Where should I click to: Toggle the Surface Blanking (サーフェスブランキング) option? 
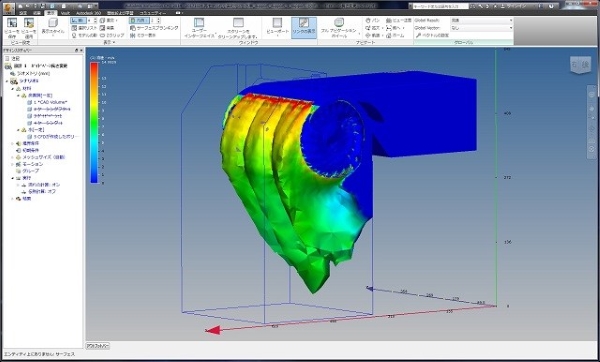click(x=154, y=28)
